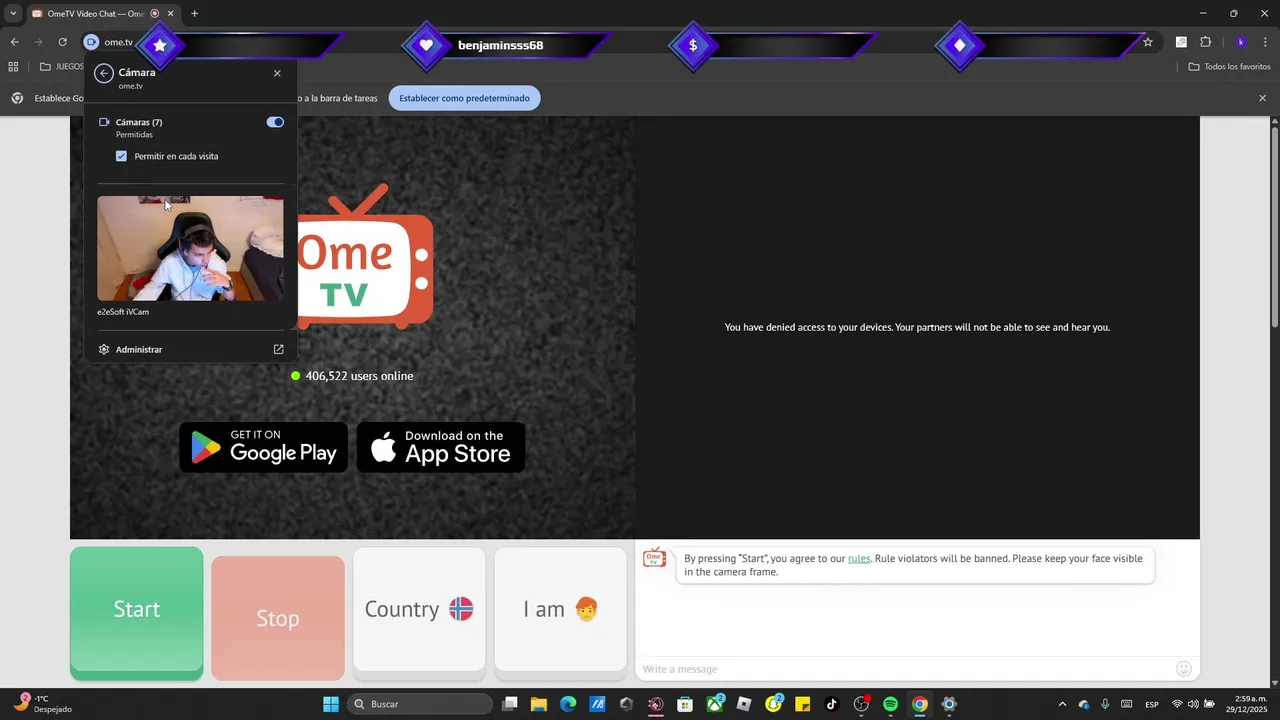Toggle the Cámaras (7) permission switch
Image resolution: width=1280 pixels, height=720 pixels.
(x=275, y=122)
